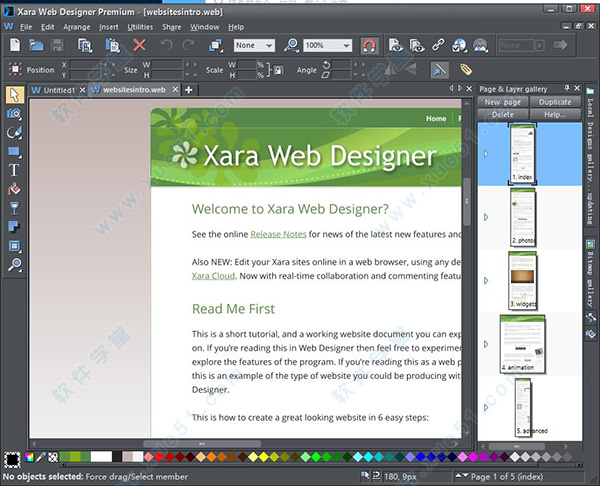Pick the eyedropper color picker icon
600x486 pixels.
coord(41,457)
